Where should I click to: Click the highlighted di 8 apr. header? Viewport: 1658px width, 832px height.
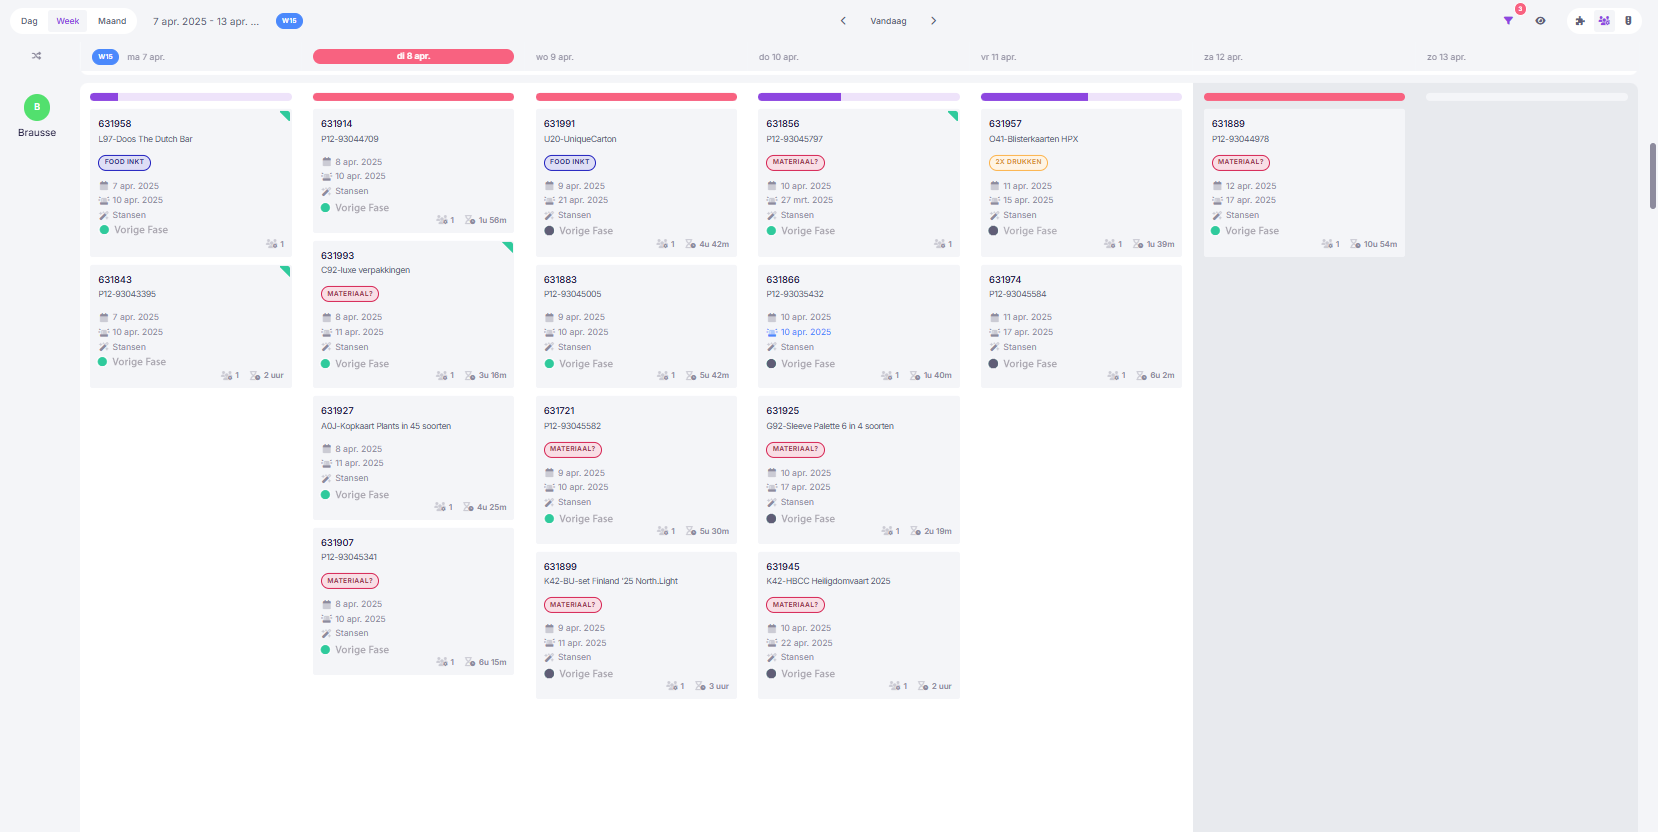point(413,57)
